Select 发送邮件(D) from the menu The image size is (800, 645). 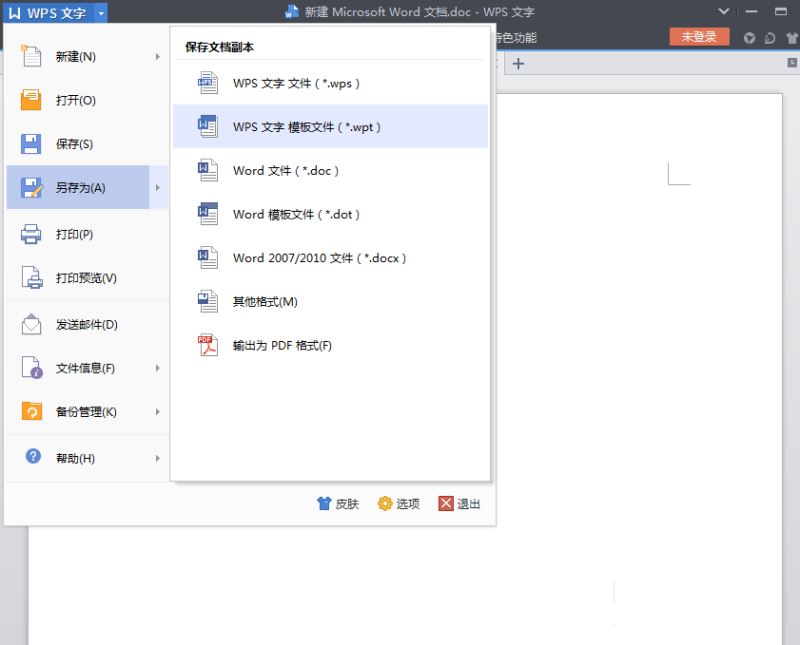(86, 324)
